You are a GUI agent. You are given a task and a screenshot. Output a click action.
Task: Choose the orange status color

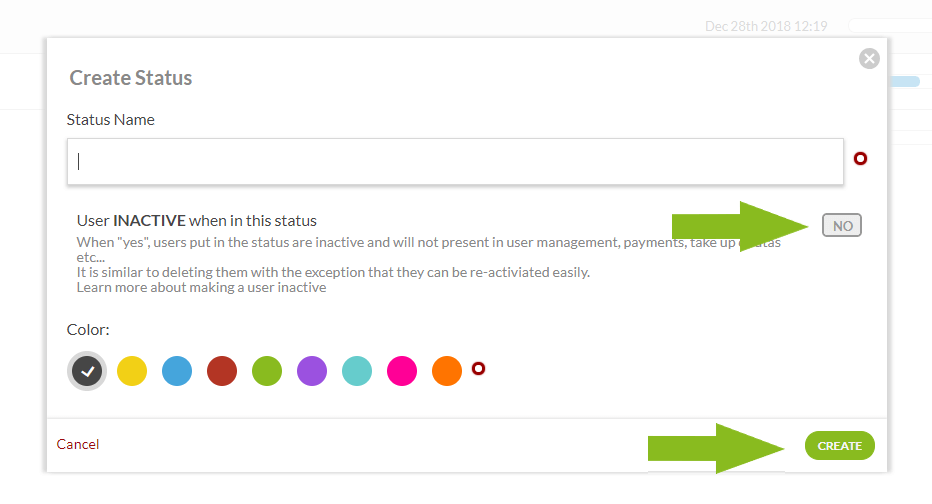coord(447,371)
